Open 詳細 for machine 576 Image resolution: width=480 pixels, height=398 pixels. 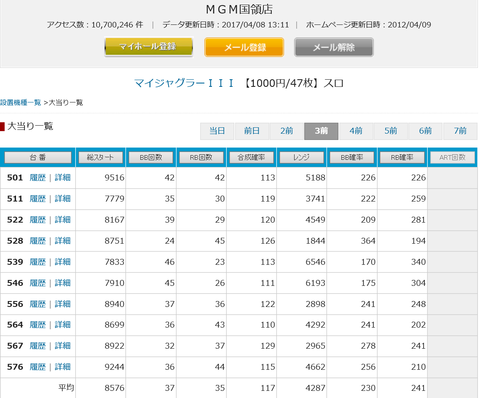[63, 367]
